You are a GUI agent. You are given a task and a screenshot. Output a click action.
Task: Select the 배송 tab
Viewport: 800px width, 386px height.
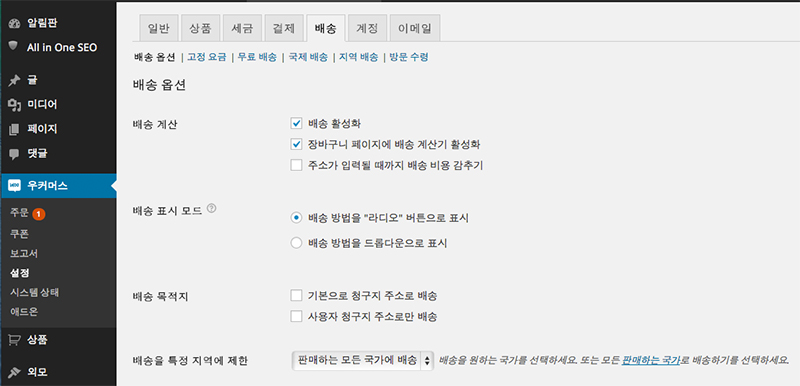(326, 28)
